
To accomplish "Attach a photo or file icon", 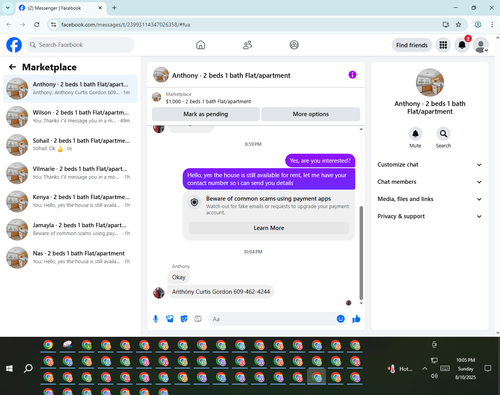I will pos(170,319).
